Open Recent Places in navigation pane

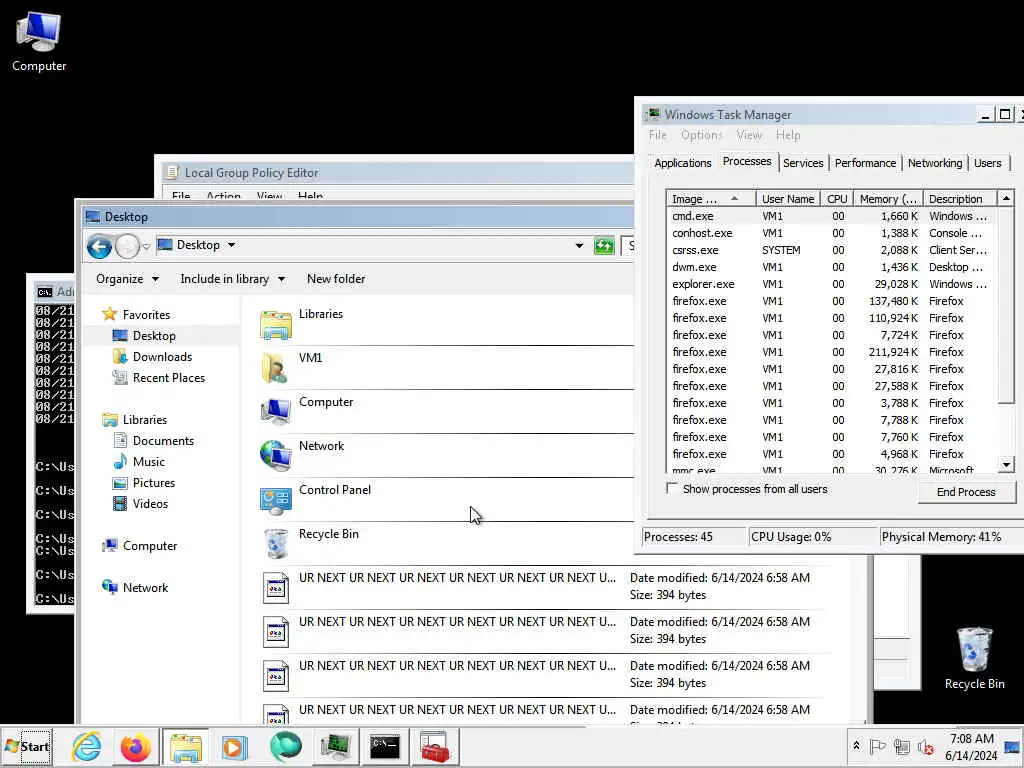coord(159,377)
